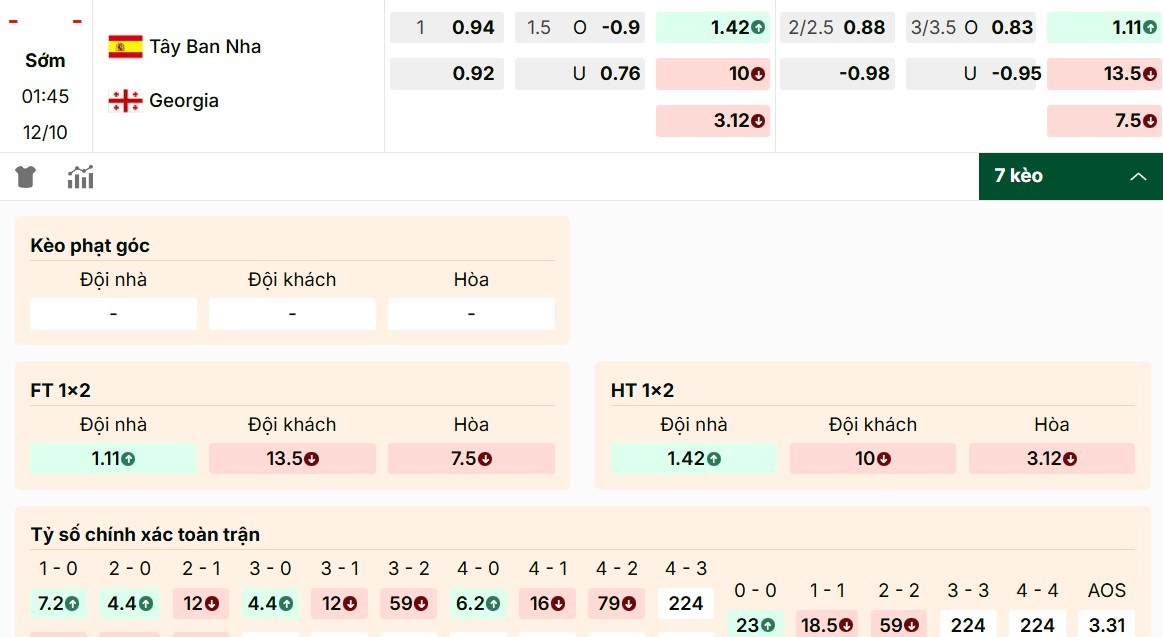
Task: Select the Georgia team name
Action: 185,100
